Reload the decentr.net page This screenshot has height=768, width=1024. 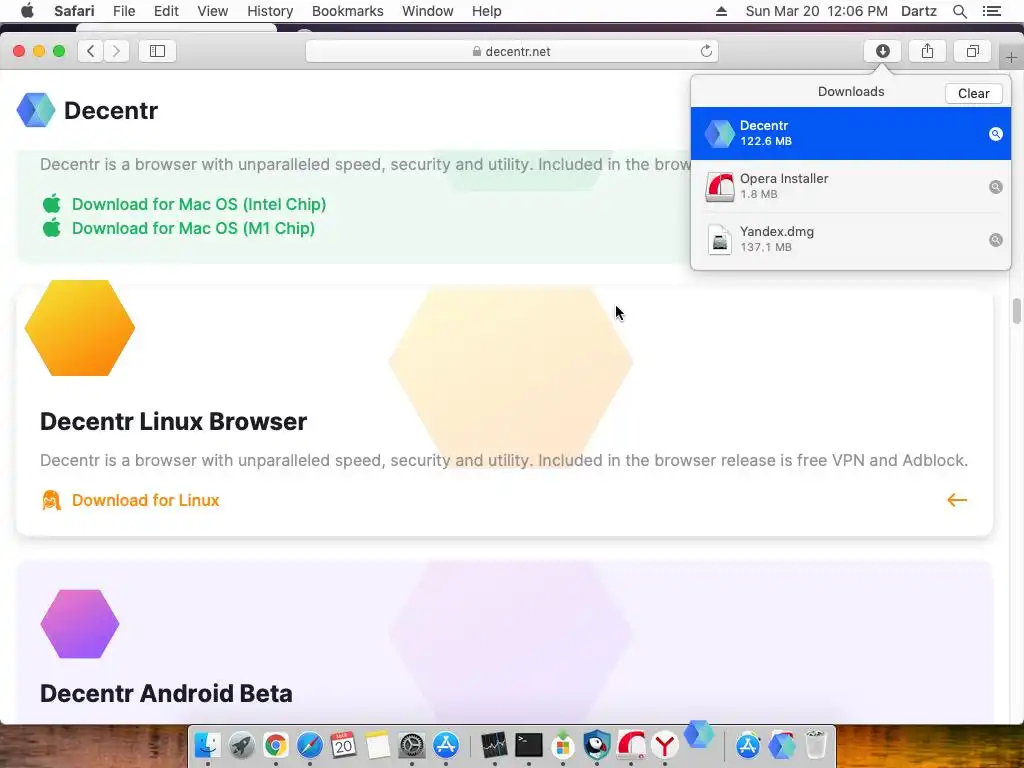click(x=706, y=51)
